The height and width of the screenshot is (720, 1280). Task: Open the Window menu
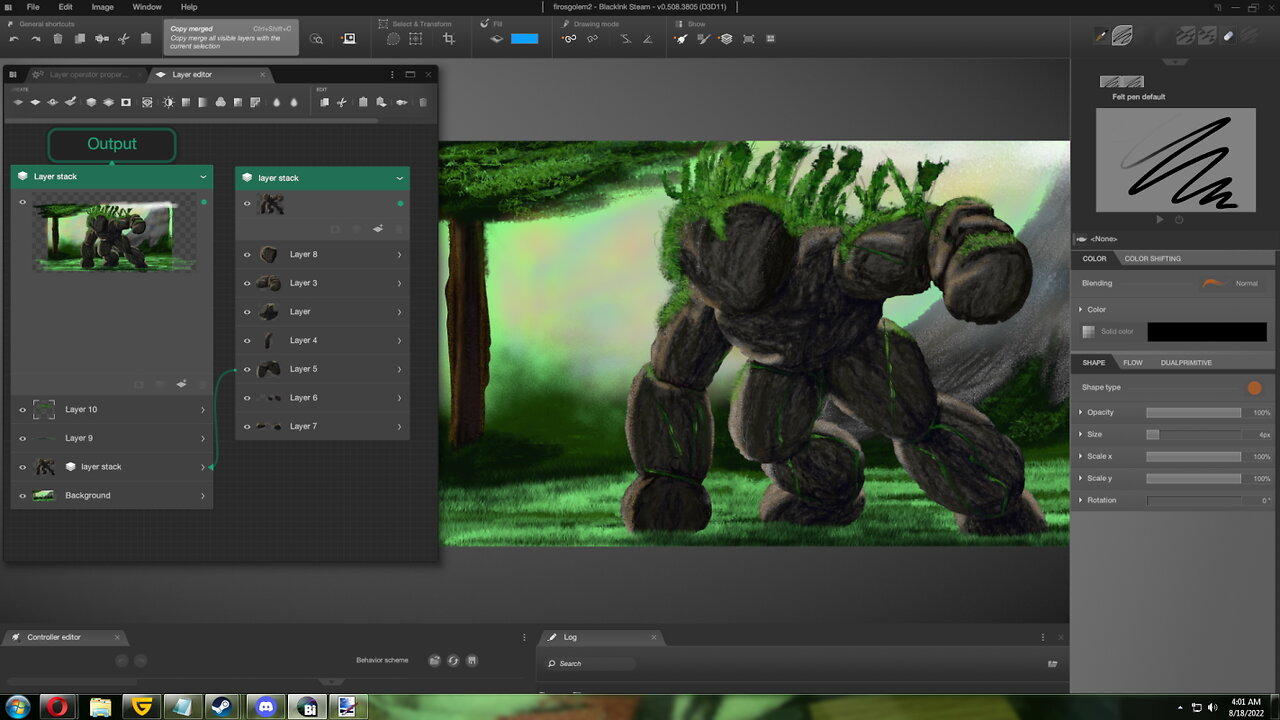coord(147,7)
